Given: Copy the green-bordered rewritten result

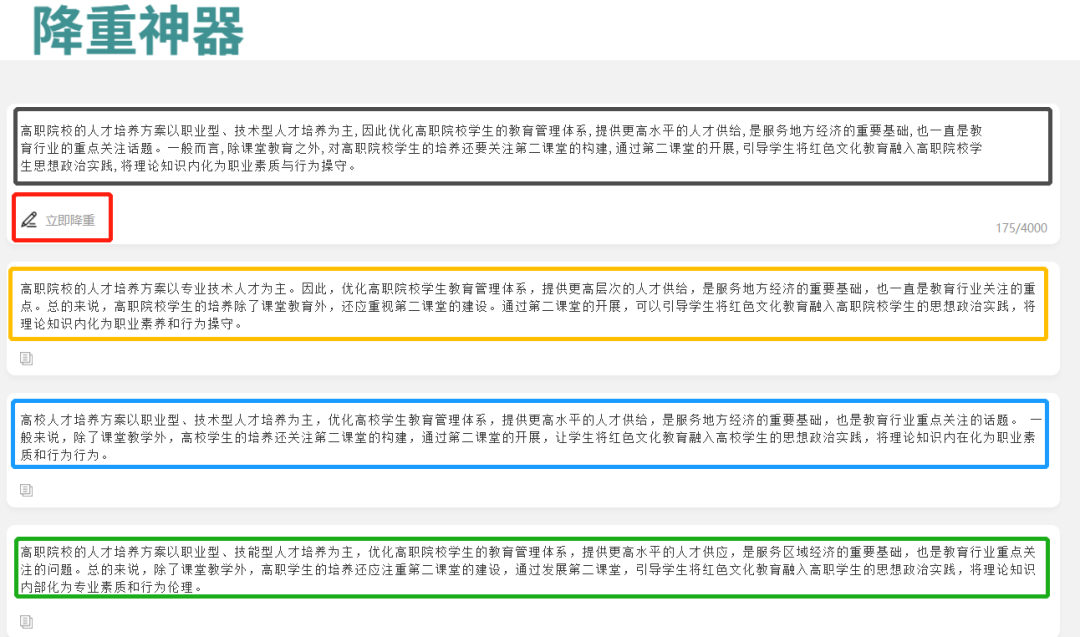Looking at the screenshot, I should pyautogui.click(x=27, y=621).
